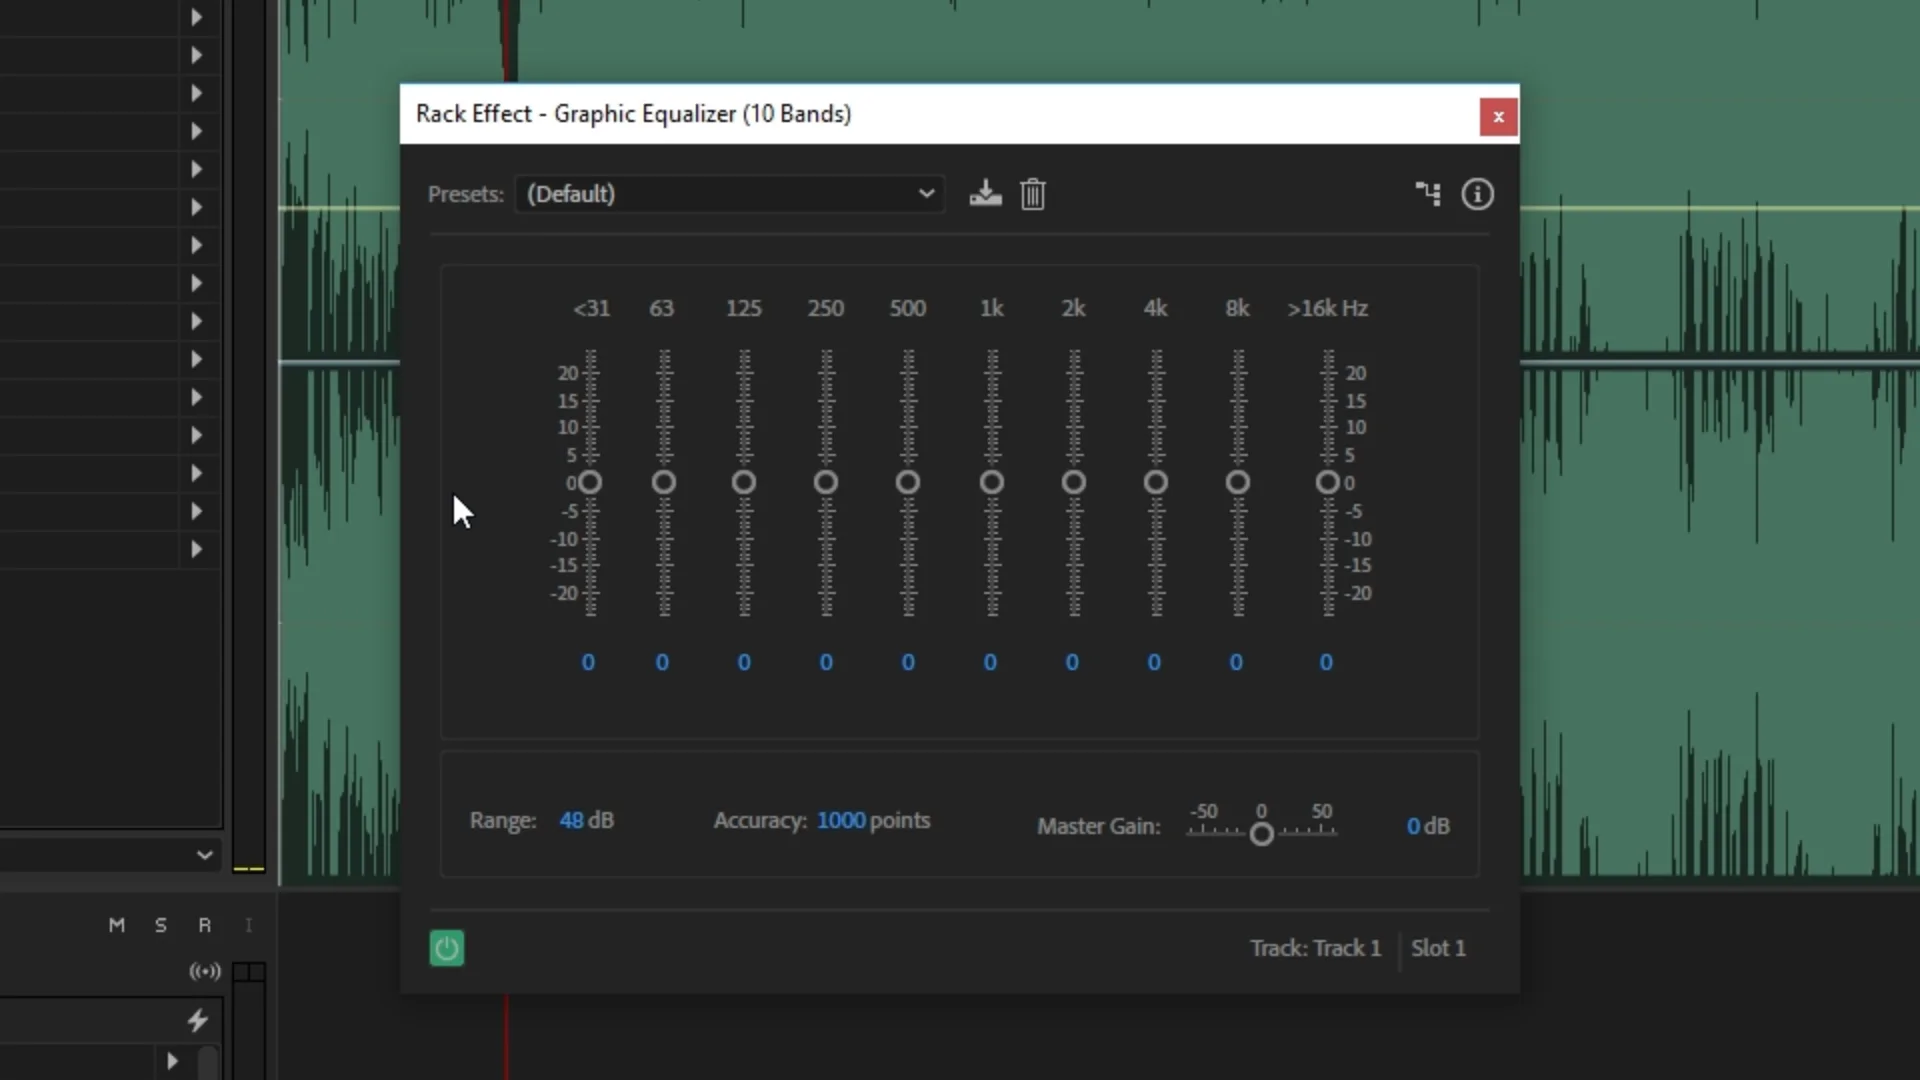1920x1080 pixels.
Task: Click the 250 Hz band slider handle
Action: 826,483
